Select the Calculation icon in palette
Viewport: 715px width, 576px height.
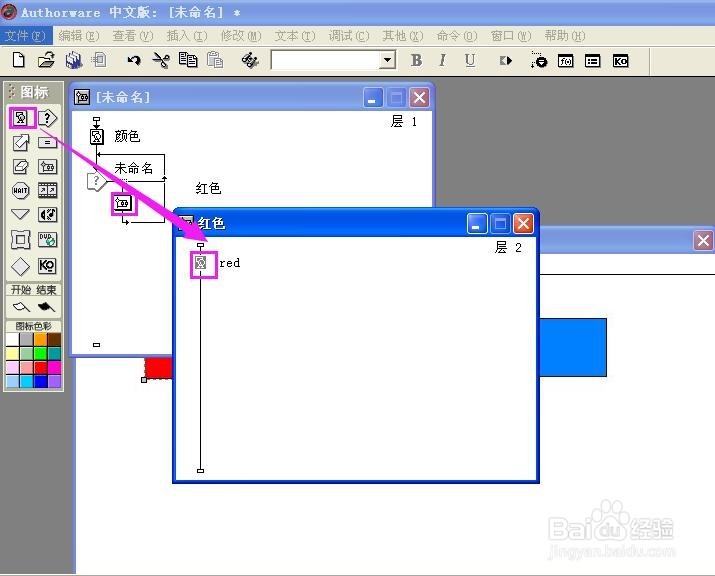point(47,143)
